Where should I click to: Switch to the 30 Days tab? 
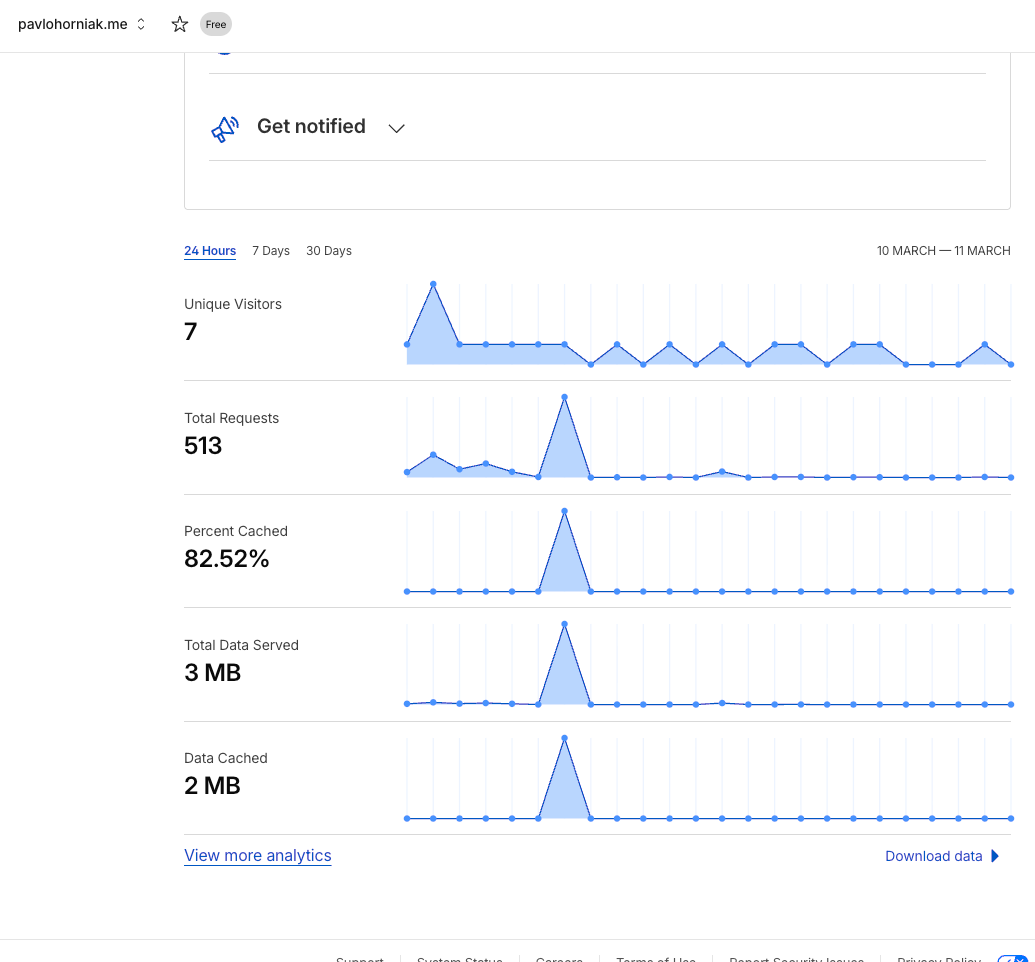329,251
